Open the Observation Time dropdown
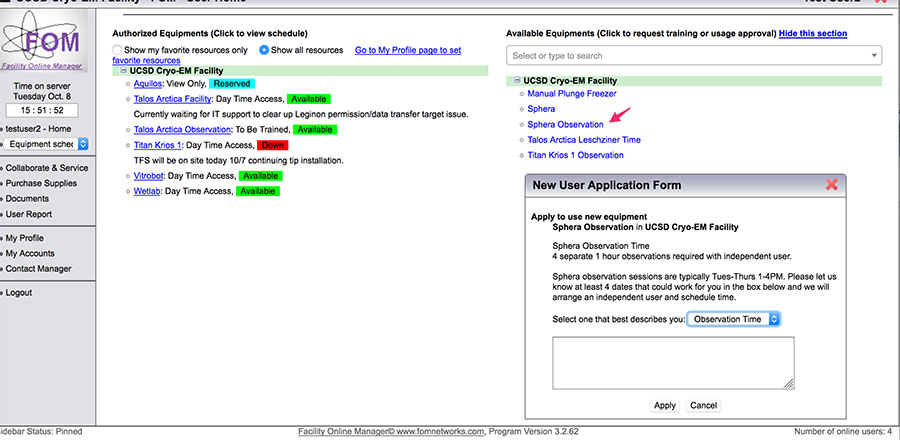This screenshot has width=900, height=440. point(734,319)
